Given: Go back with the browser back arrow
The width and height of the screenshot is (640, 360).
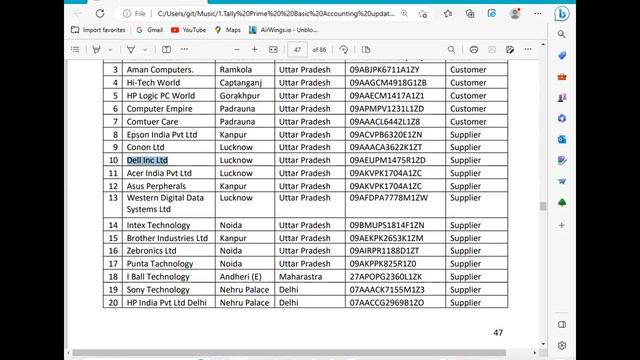Looking at the screenshot, I should point(78,13).
